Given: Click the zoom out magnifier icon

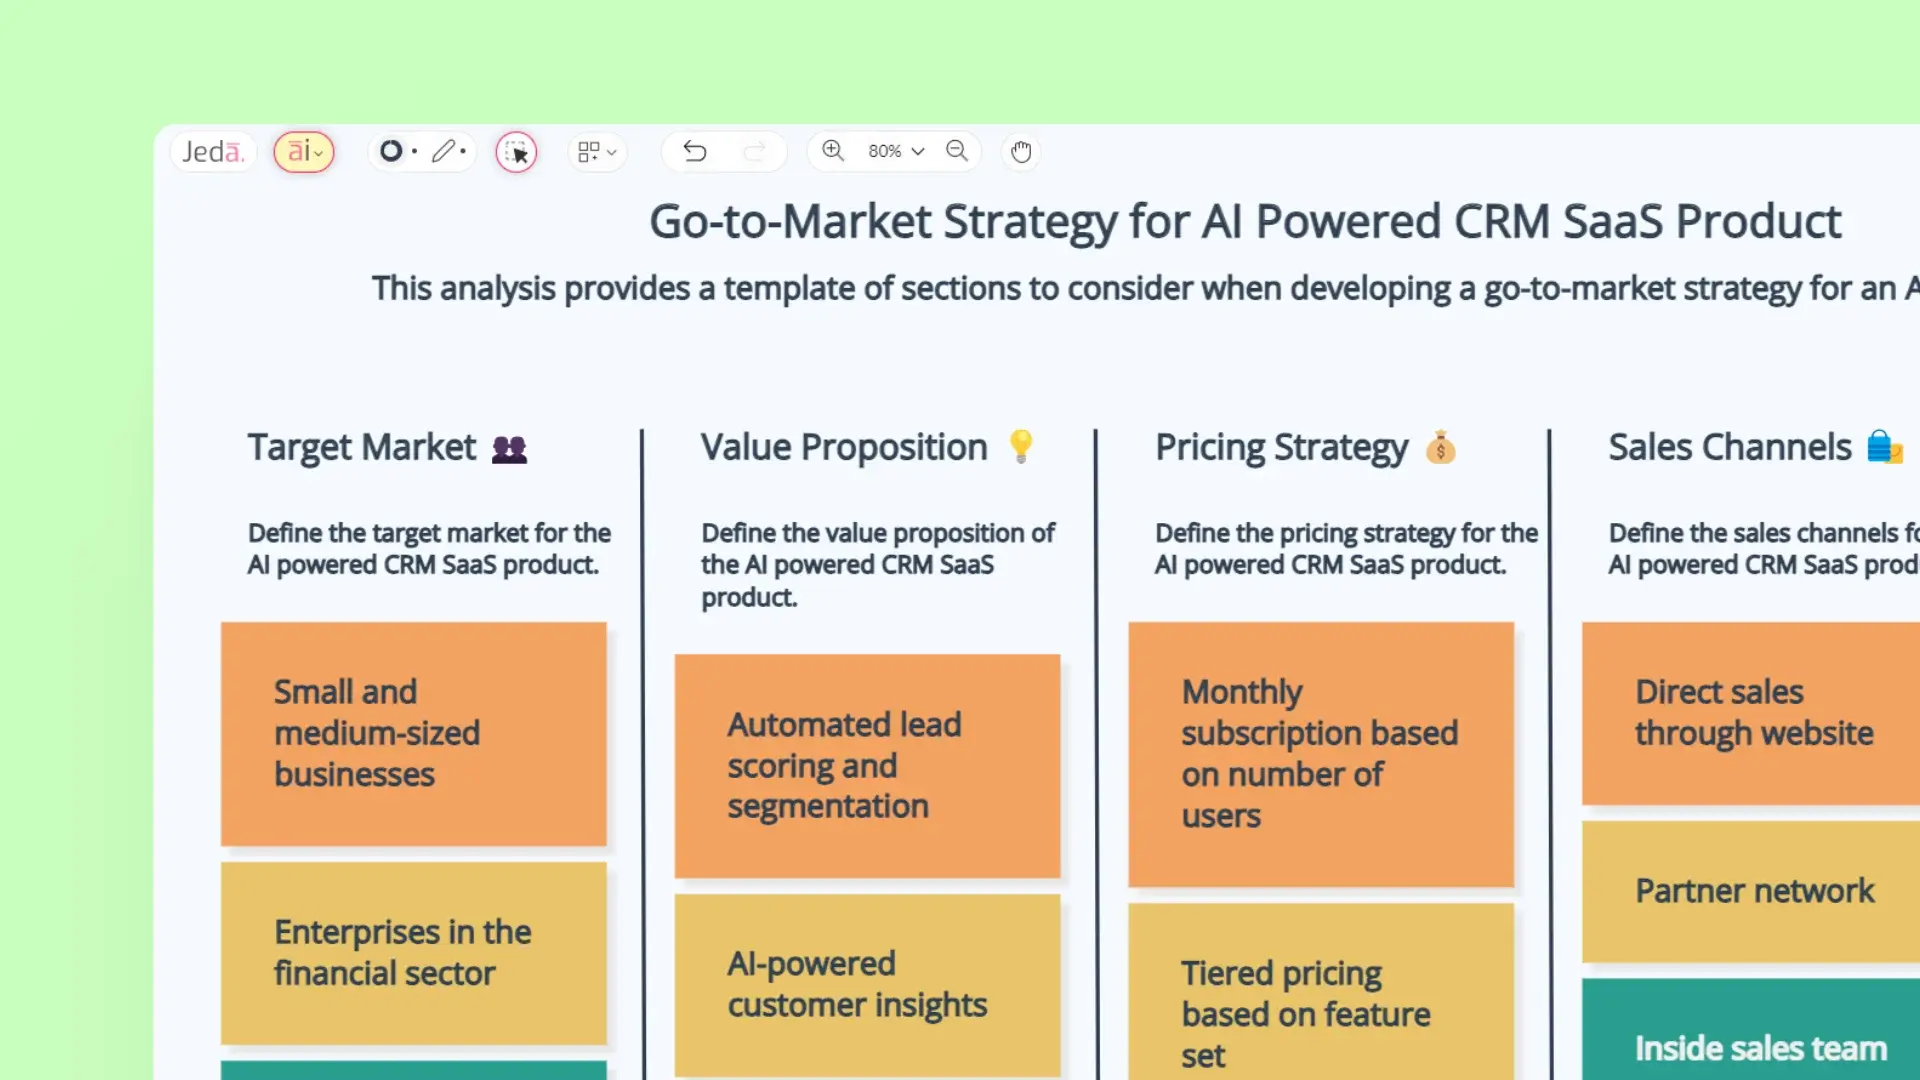Looking at the screenshot, I should coord(956,151).
